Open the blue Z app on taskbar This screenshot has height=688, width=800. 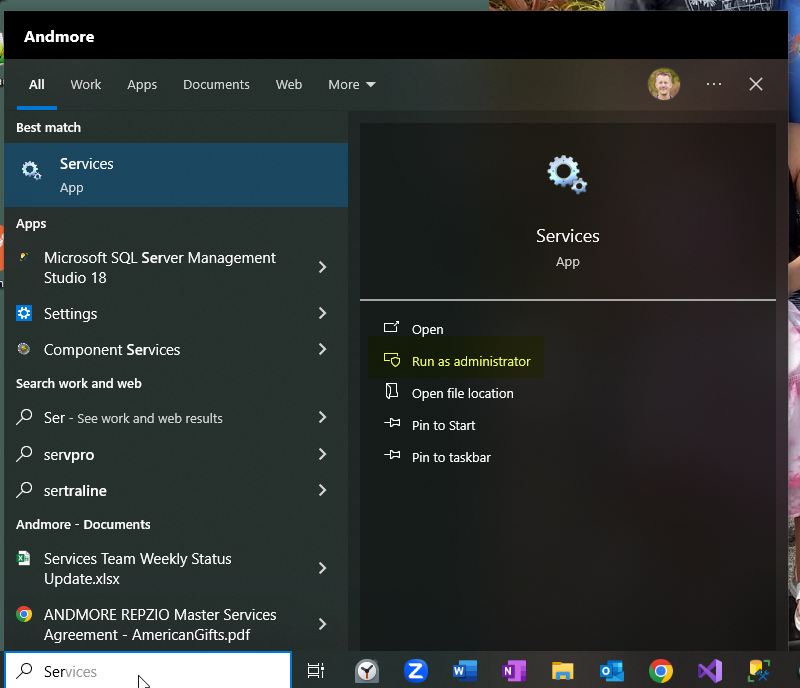point(416,671)
